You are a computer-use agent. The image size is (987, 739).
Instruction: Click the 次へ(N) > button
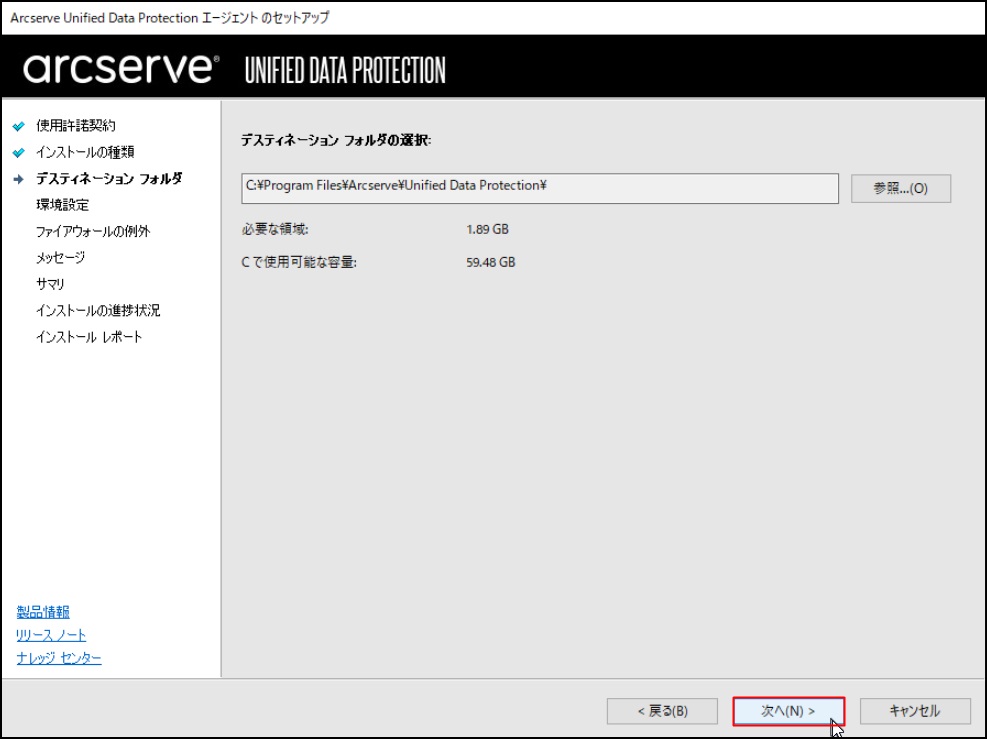788,711
